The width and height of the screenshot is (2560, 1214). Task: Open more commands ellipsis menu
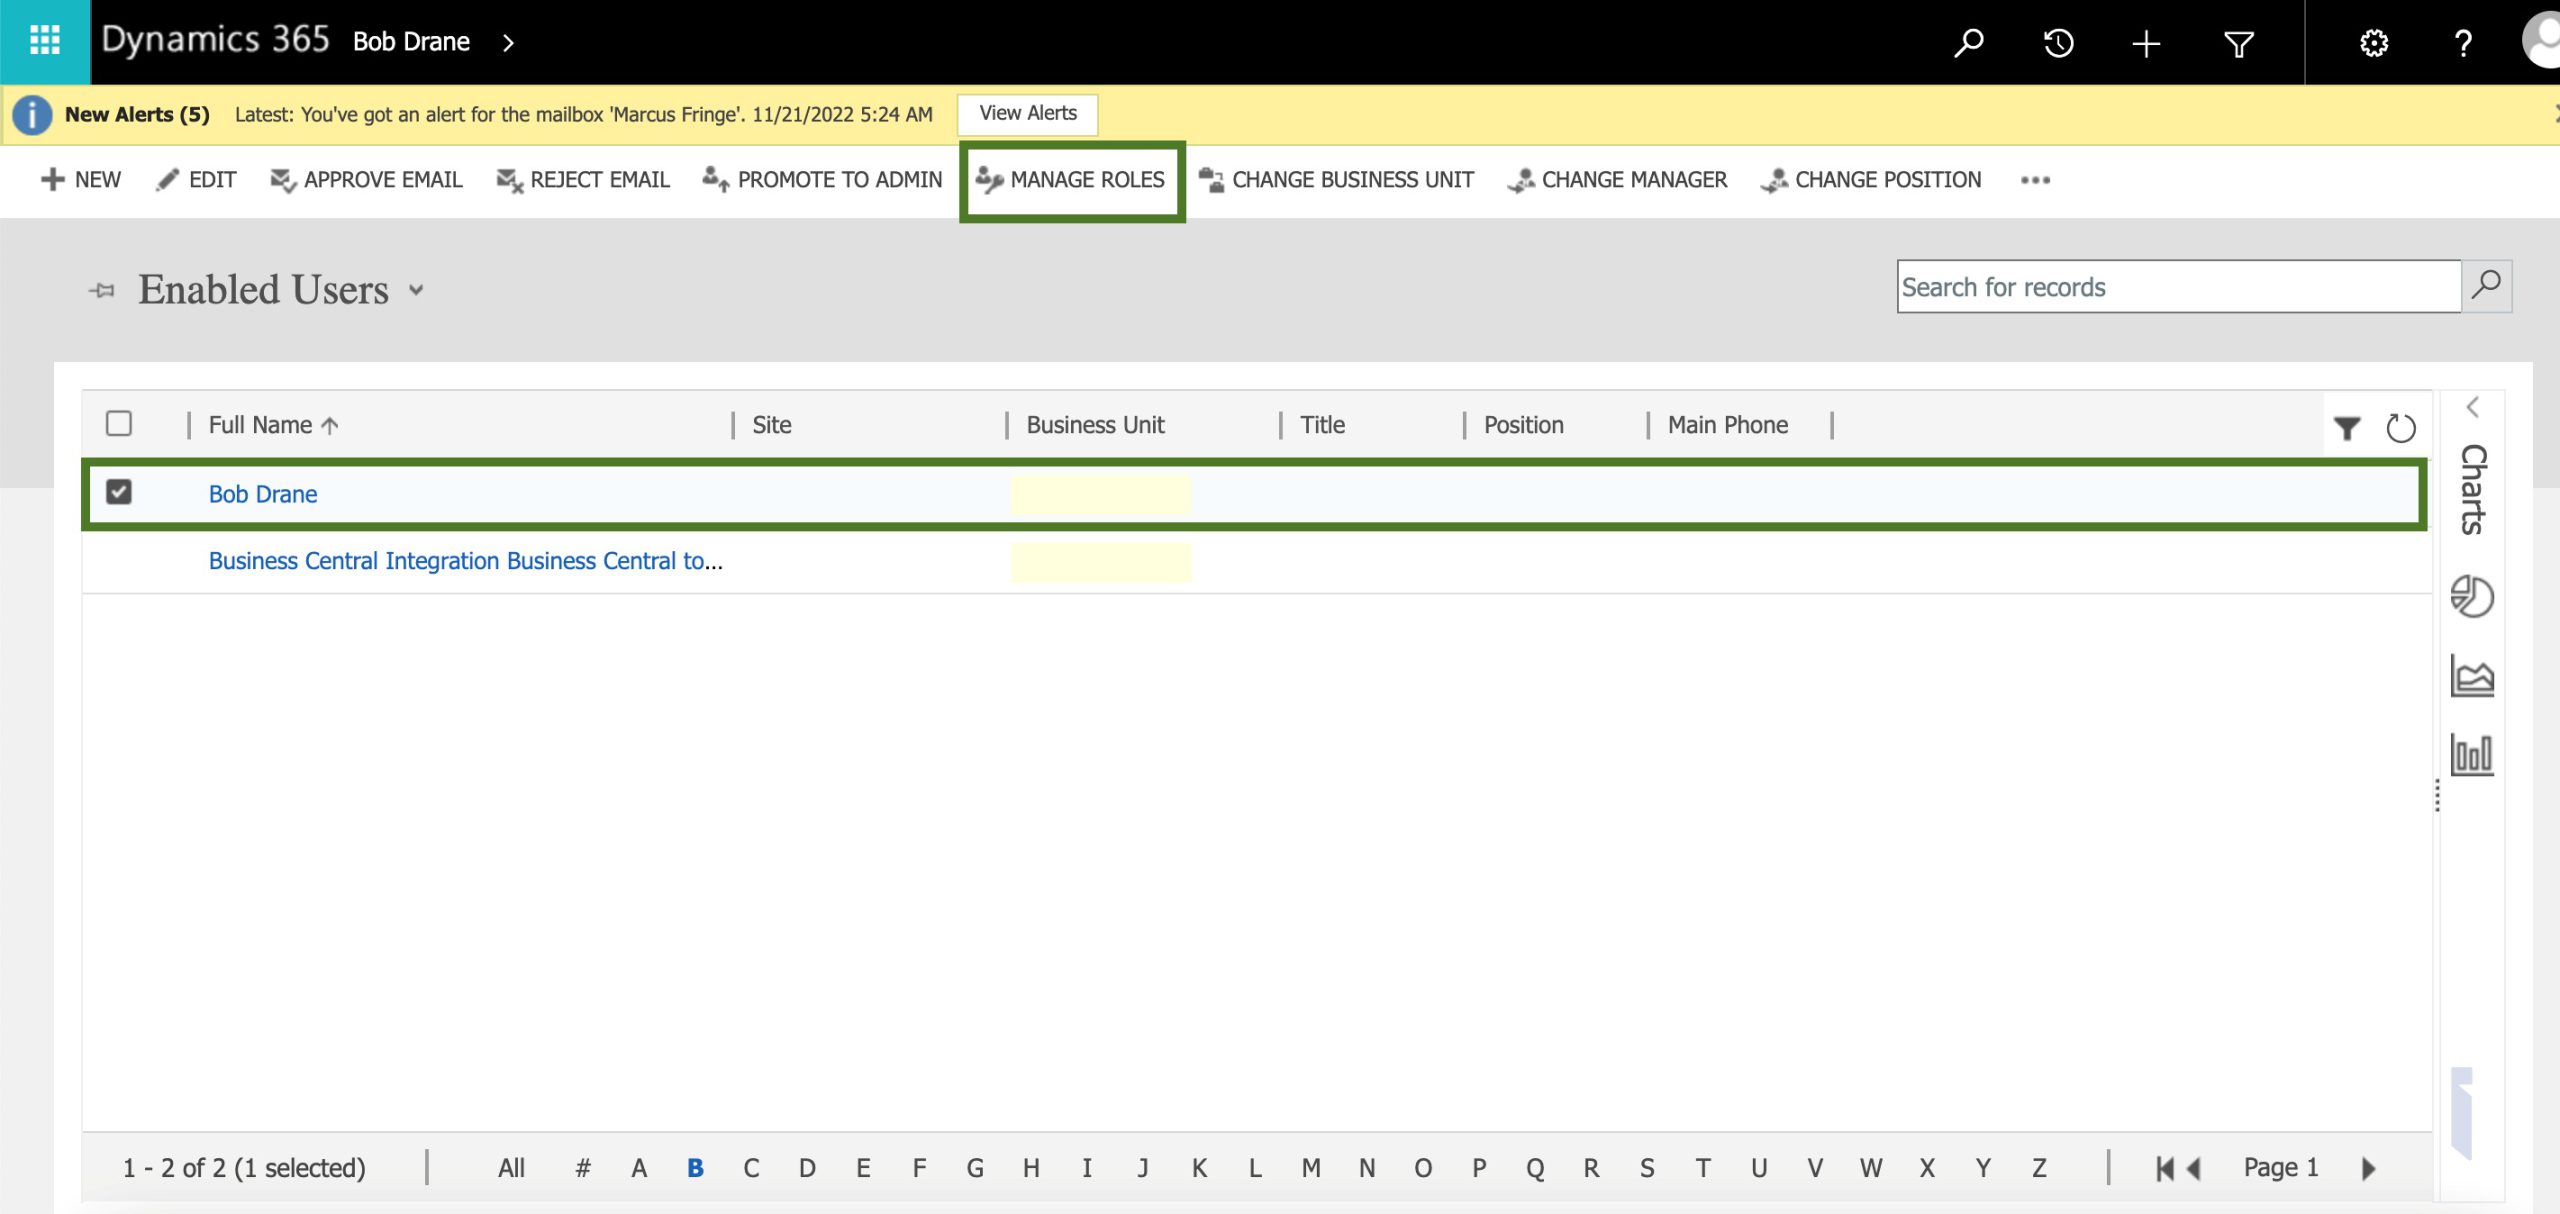(2035, 181)
